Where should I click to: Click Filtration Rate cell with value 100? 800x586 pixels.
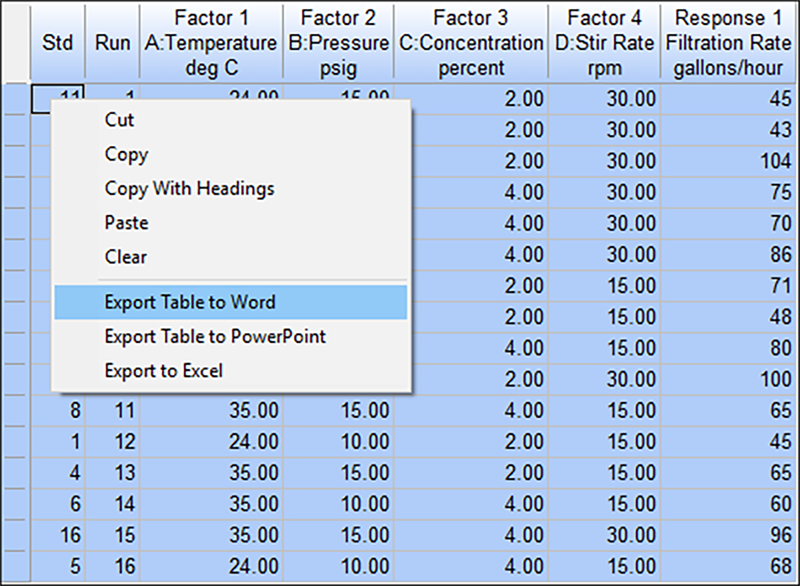click(728, 379)
